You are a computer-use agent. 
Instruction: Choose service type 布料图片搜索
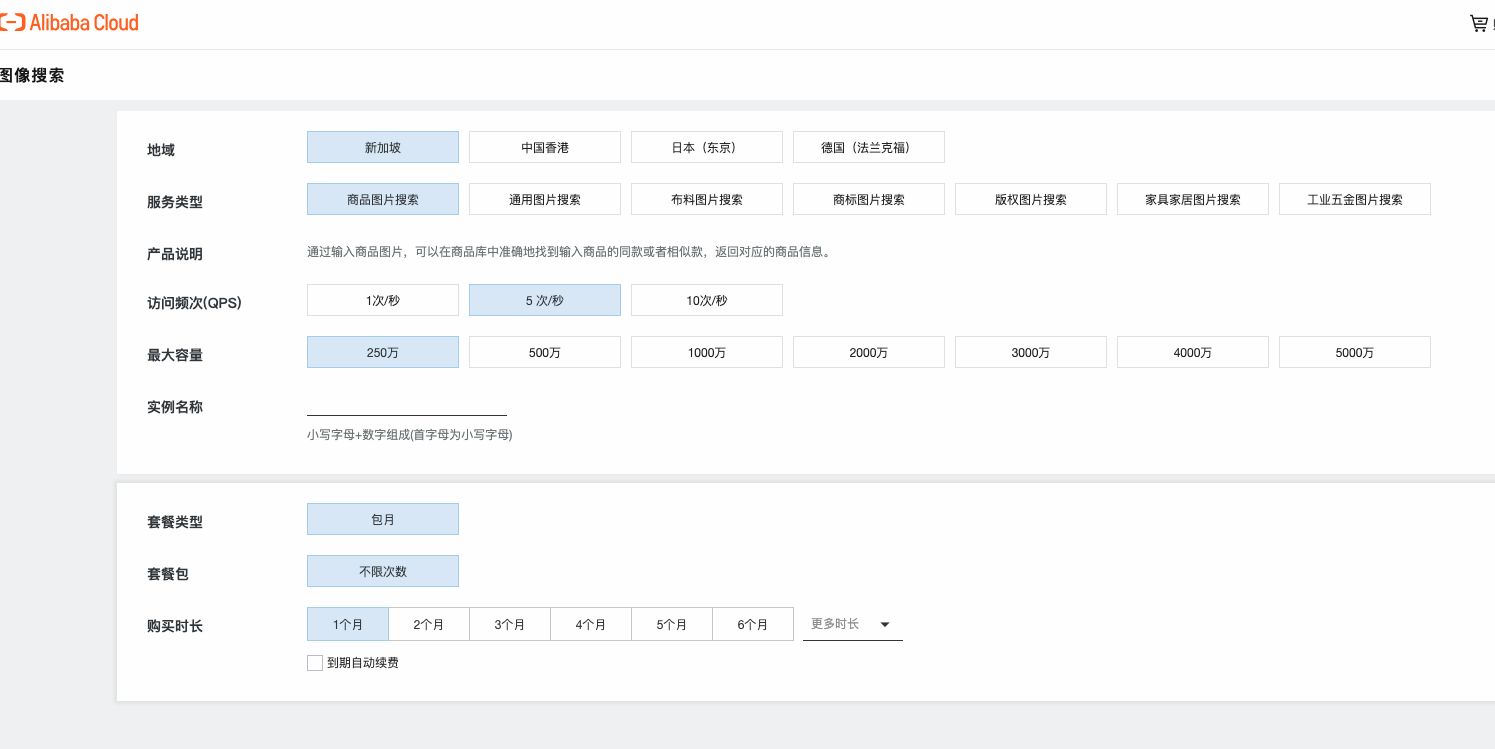(707, 199)
